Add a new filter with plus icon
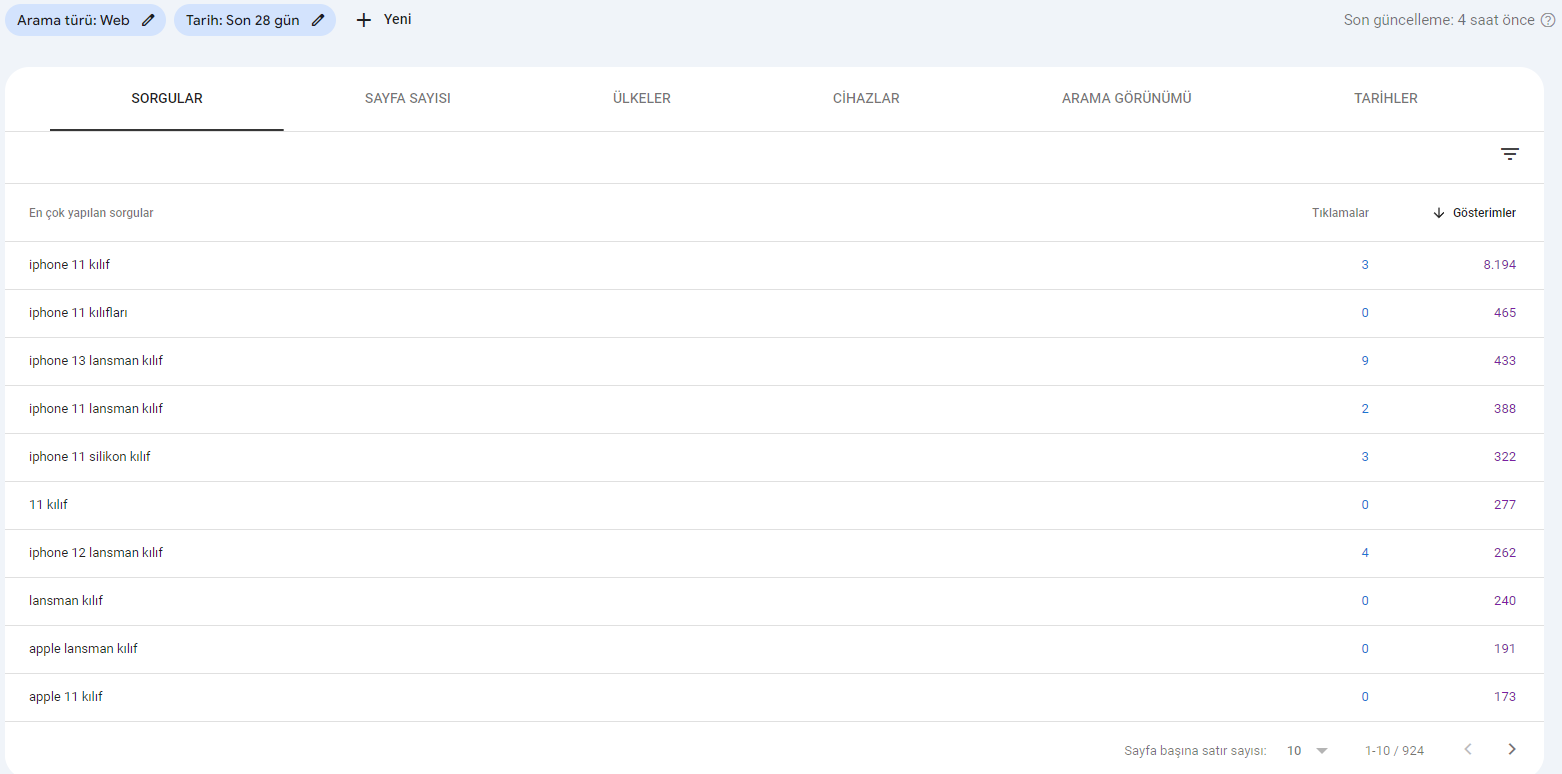 point(364,20)
